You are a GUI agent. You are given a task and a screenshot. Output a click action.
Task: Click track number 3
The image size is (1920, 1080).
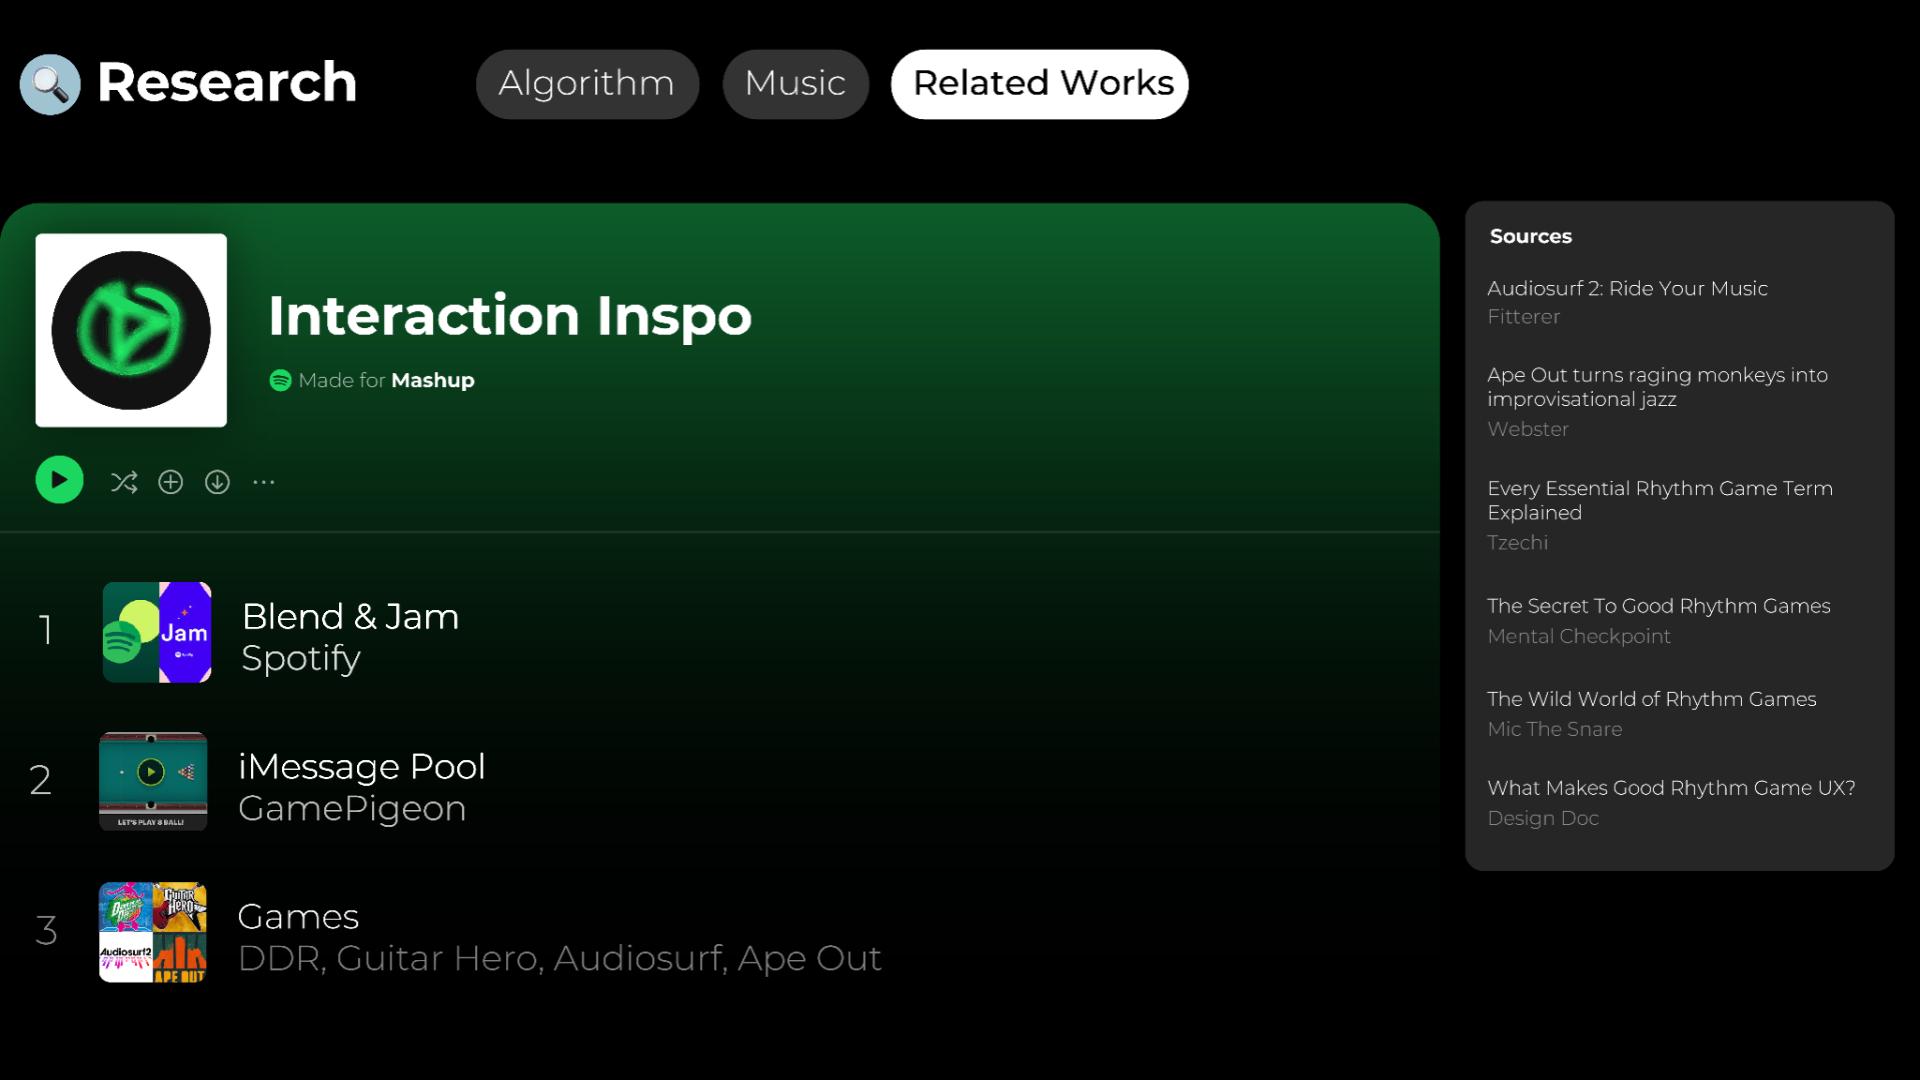pyautogui.click(x=46, y=931)
